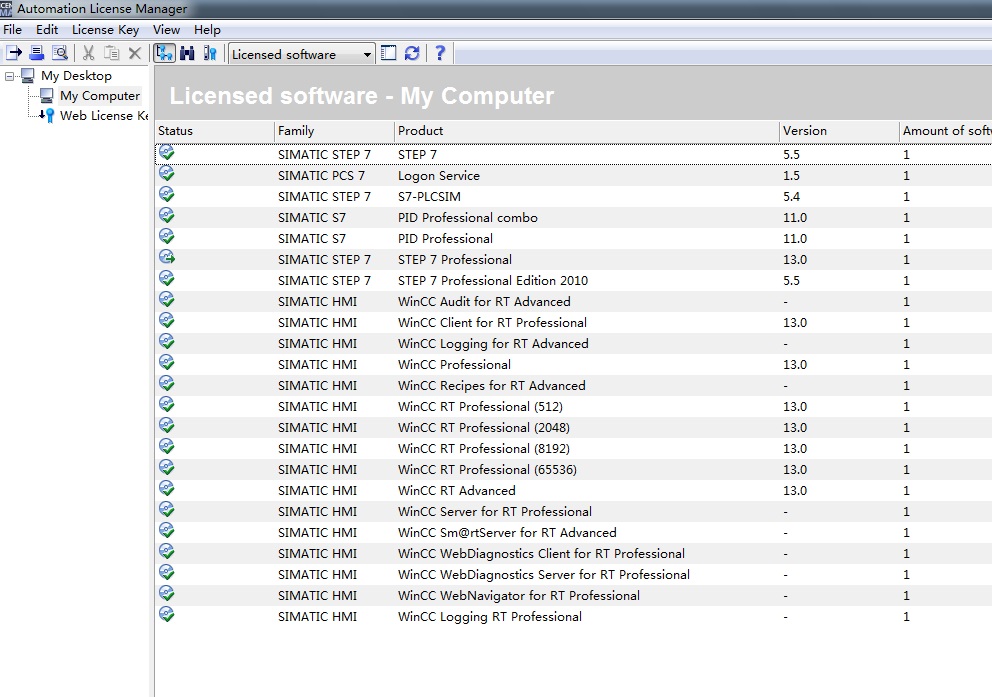Select WinCC WebDiagnostics Client for RT Professional
The height and width of the screenshot is (697, 992).
coord(541,553)
